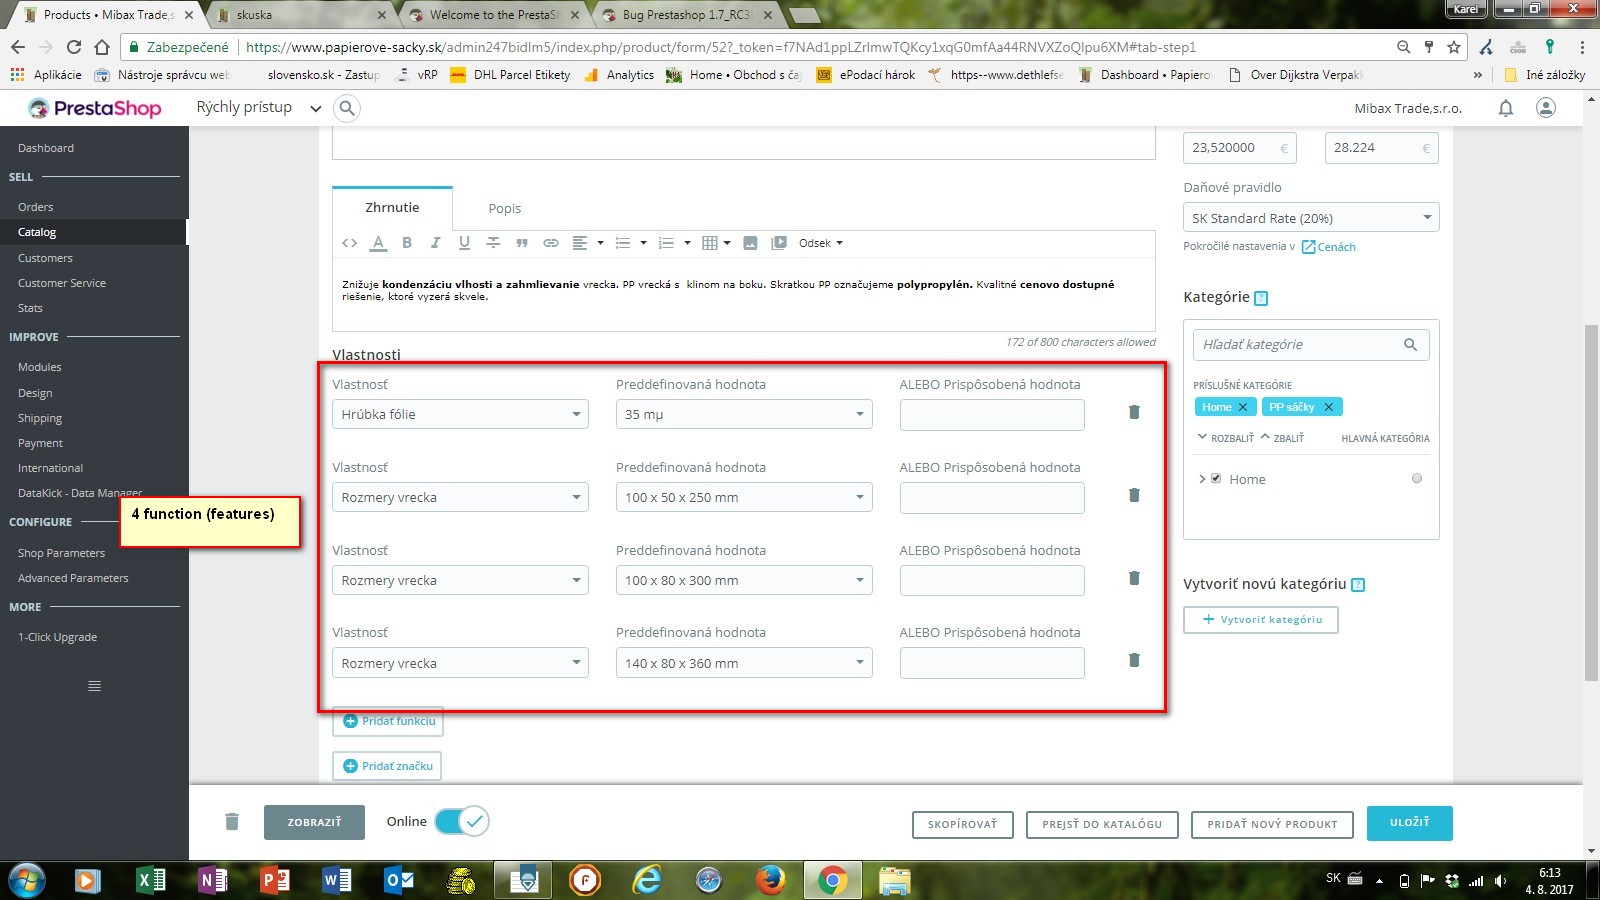Delete product with bottom trash icon

(232, 821)
